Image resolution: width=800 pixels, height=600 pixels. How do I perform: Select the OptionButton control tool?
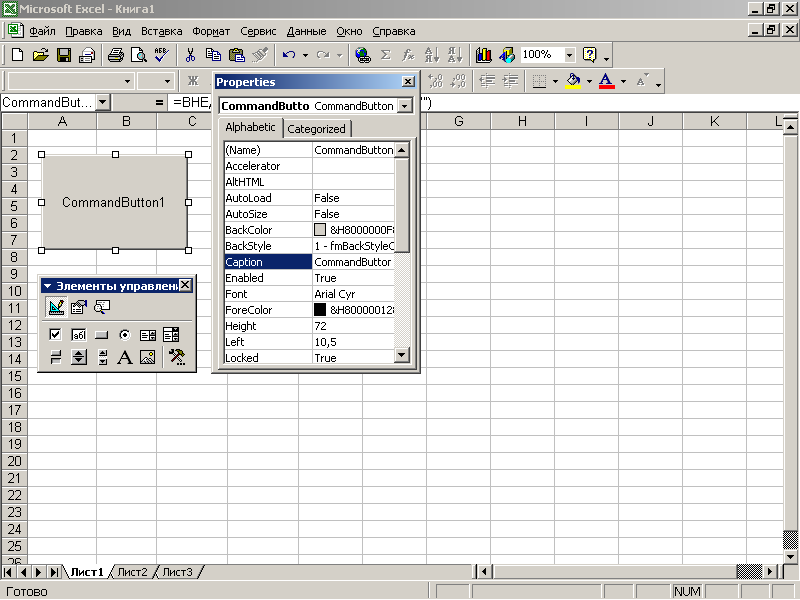tap(124, 335)
